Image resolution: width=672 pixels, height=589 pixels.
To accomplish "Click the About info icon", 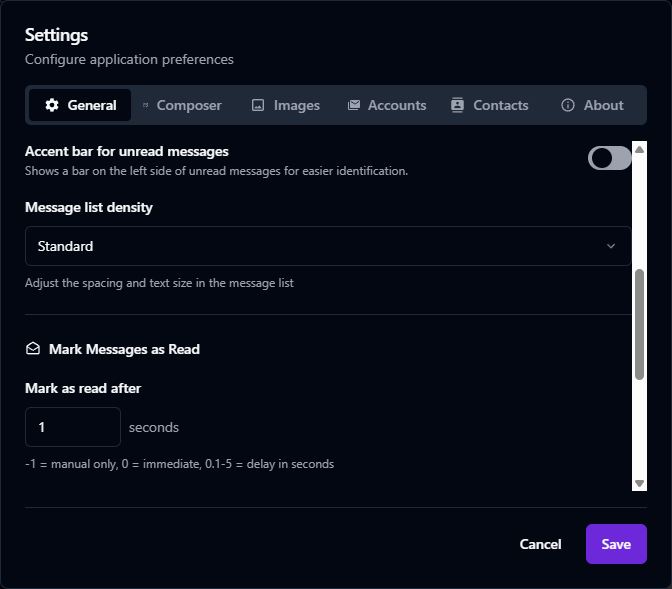I will pos(568,105).
